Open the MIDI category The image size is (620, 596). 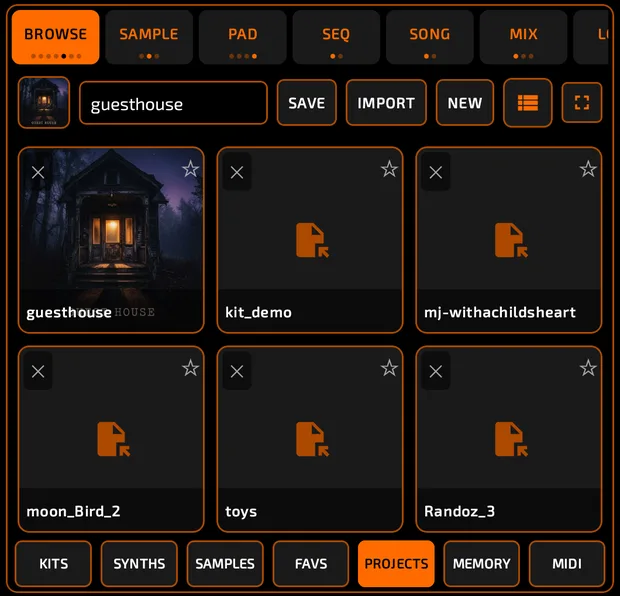(567, 564)
